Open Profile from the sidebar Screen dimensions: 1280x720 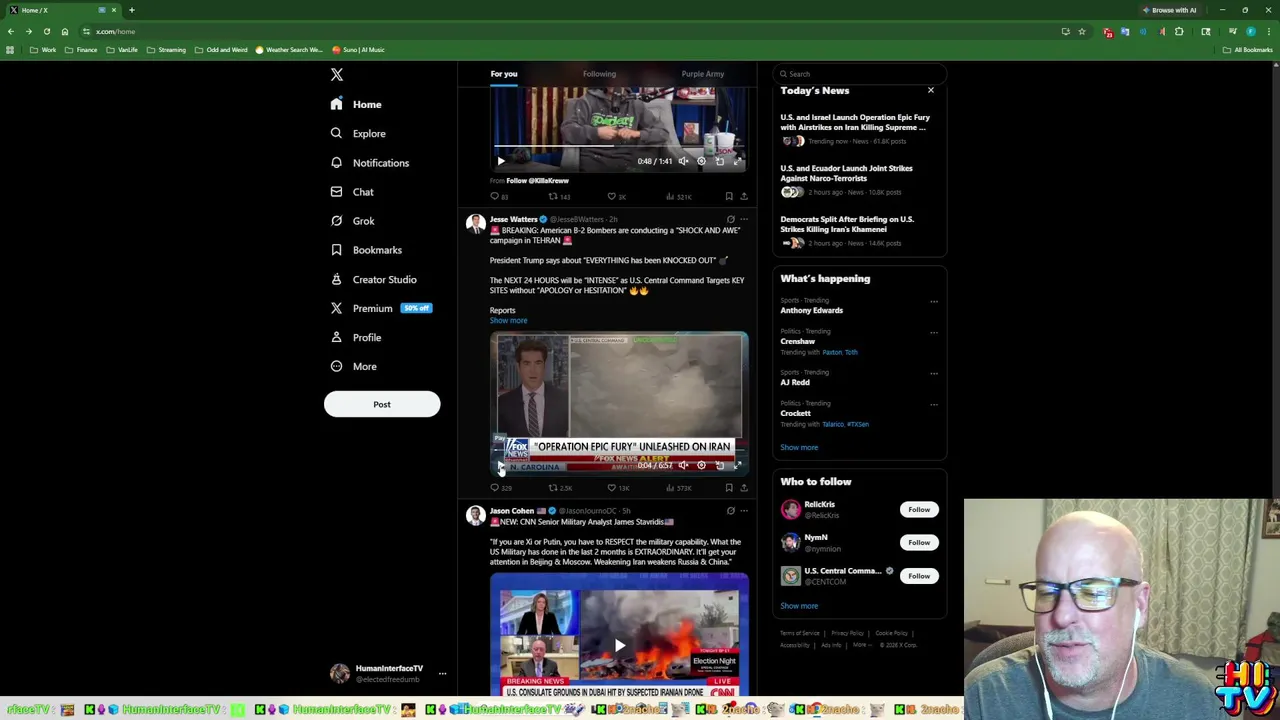click(x=356, y=337)
